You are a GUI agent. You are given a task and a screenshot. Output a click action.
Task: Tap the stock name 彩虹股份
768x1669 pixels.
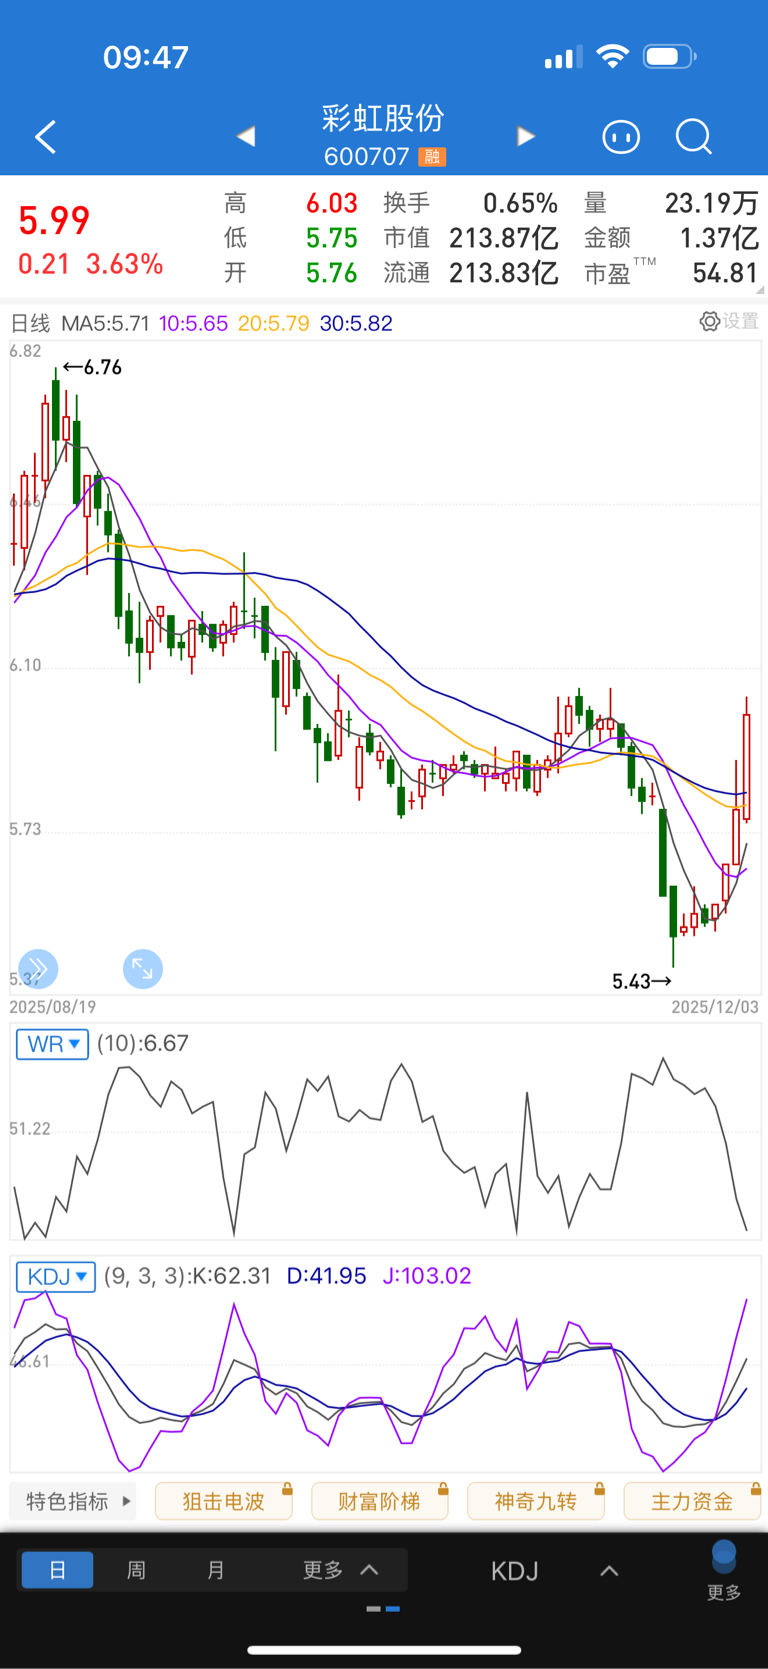[x=383, y=118]
